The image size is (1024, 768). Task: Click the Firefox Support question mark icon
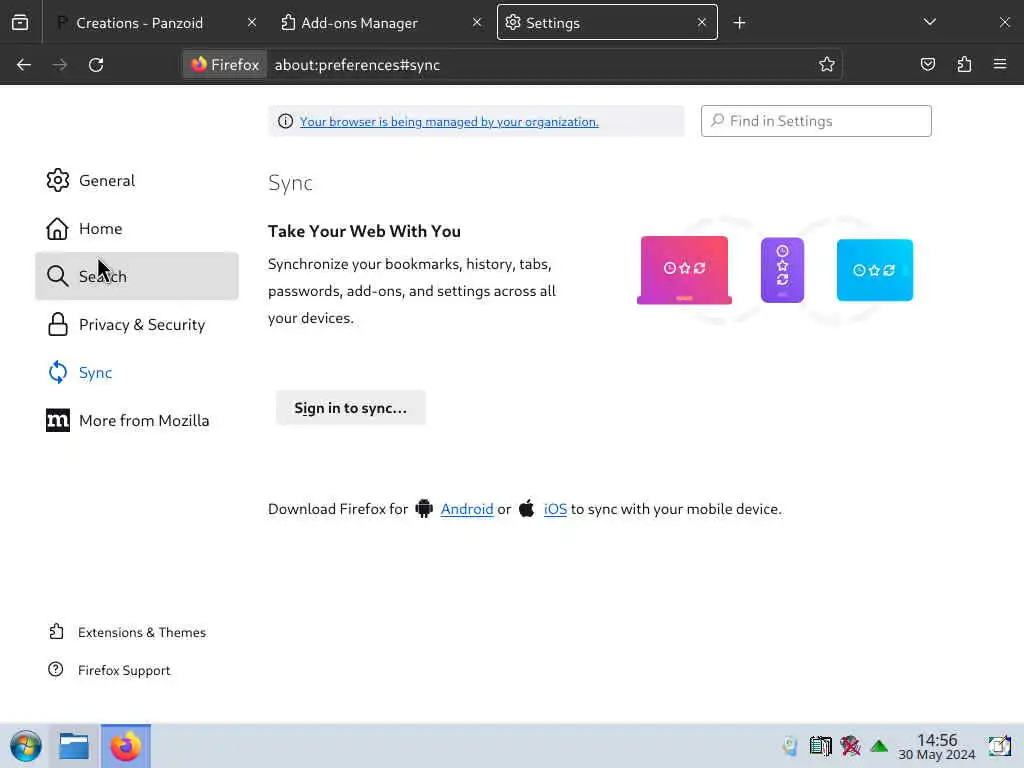click(x=56, y=669)
